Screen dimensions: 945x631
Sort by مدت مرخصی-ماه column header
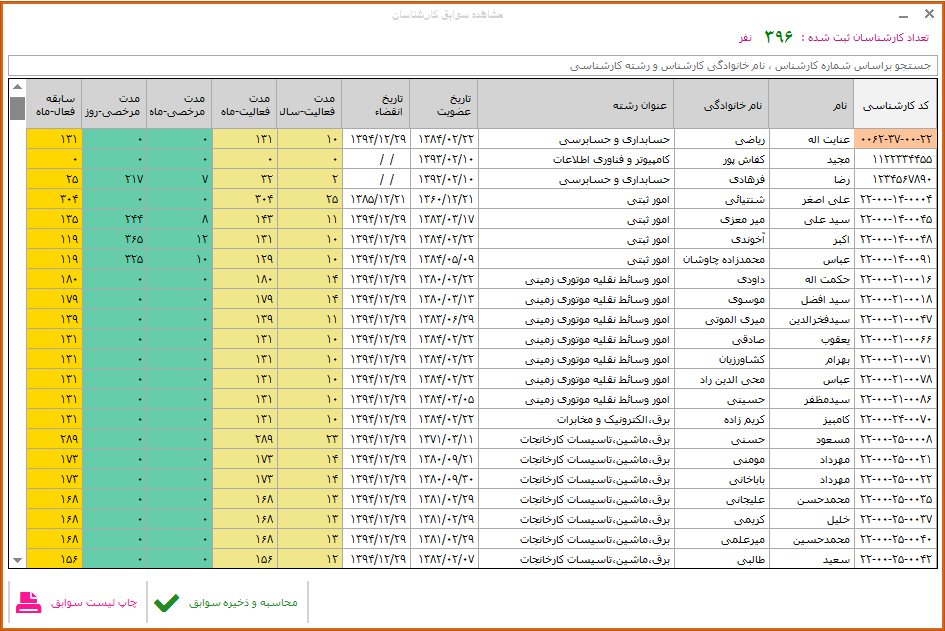179,105
